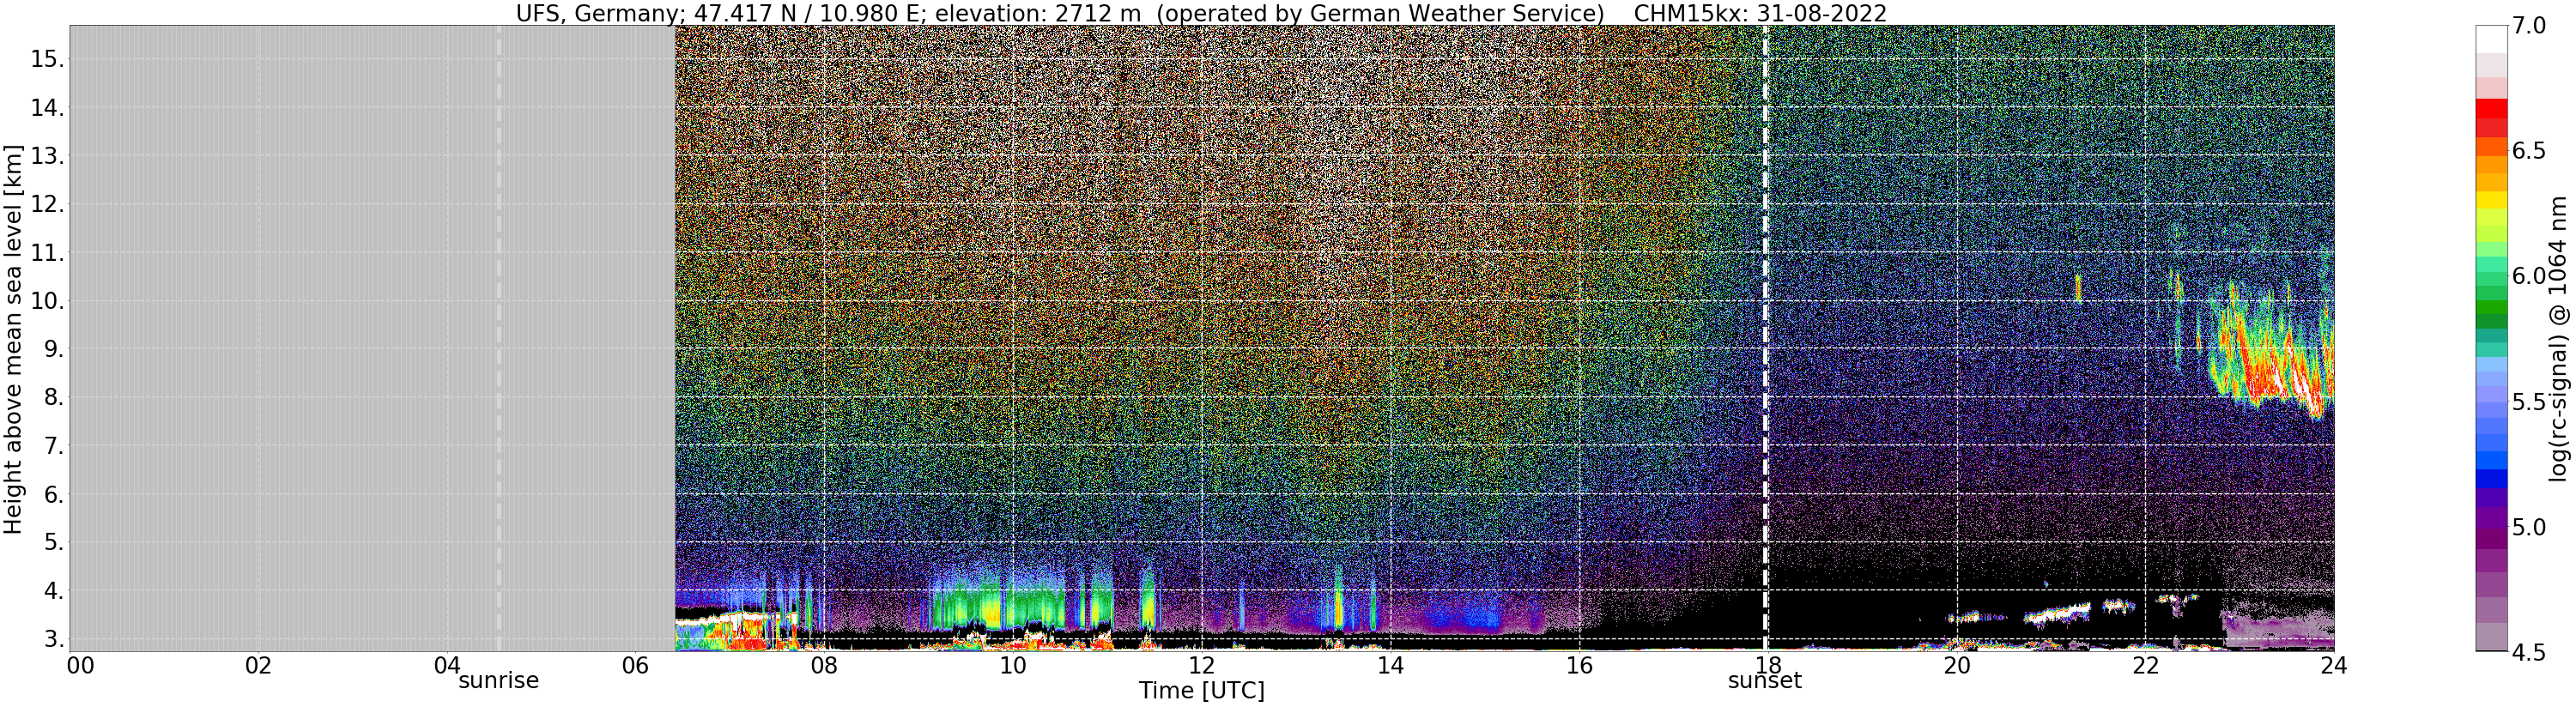
Task: Click the 'Time [UTC]' axis label
Action: pyautogui.click(x=1201, y=691)
